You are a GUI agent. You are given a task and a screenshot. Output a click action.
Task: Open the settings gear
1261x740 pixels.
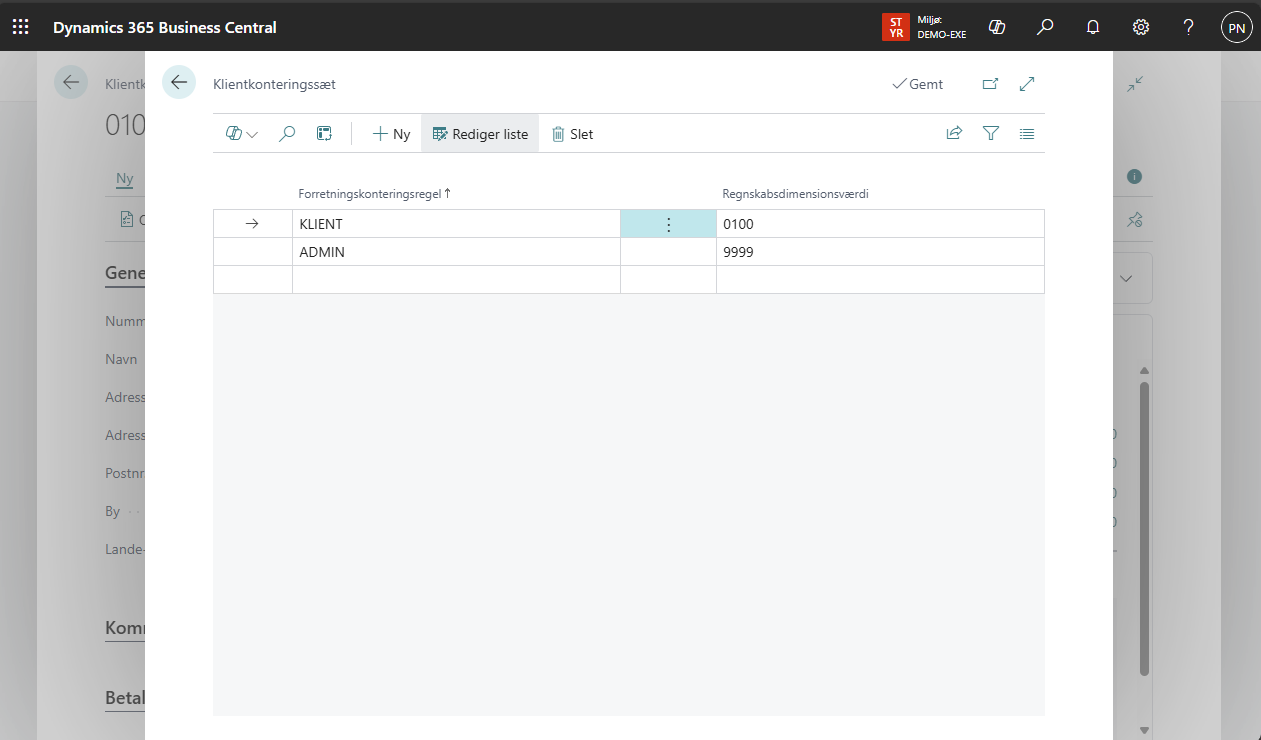click(1141, 27)
